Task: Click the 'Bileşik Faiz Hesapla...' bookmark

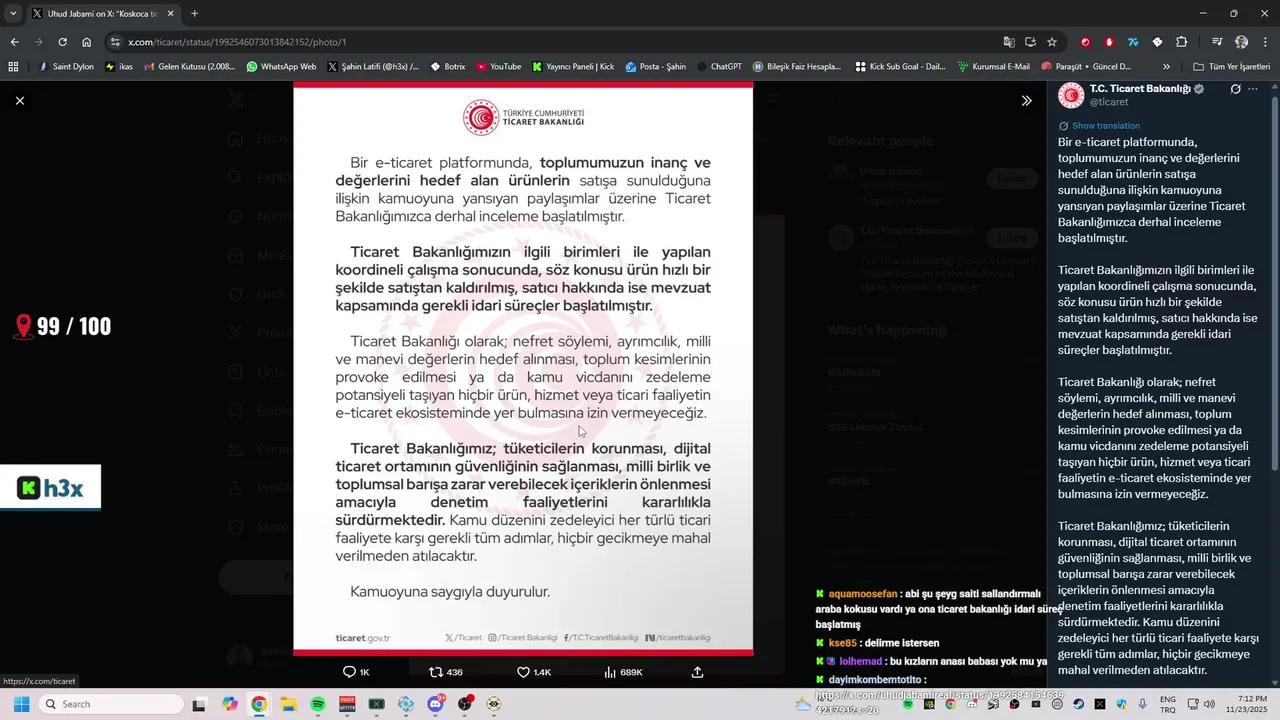Action: [796, 67]
